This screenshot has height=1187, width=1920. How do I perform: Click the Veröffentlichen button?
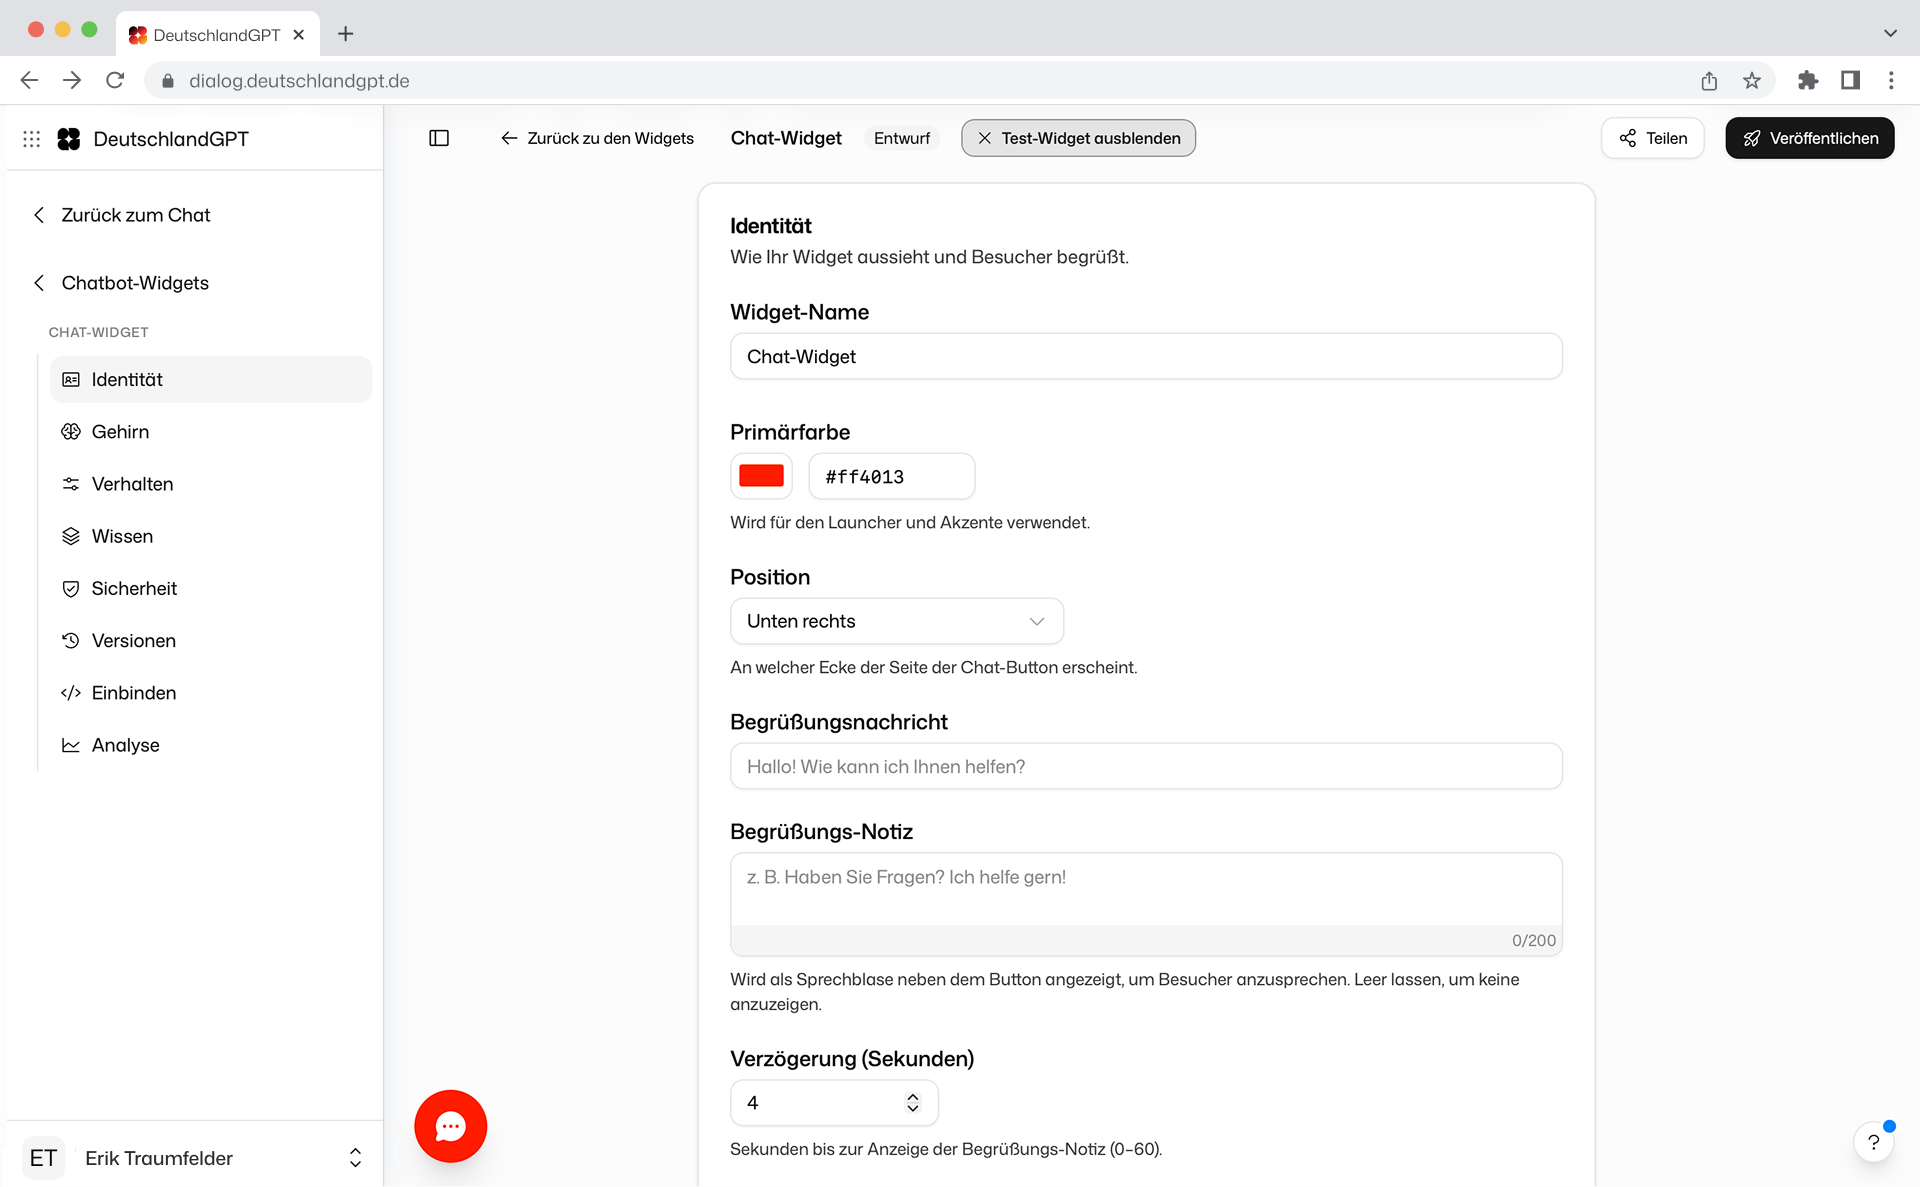(1810, 138)
